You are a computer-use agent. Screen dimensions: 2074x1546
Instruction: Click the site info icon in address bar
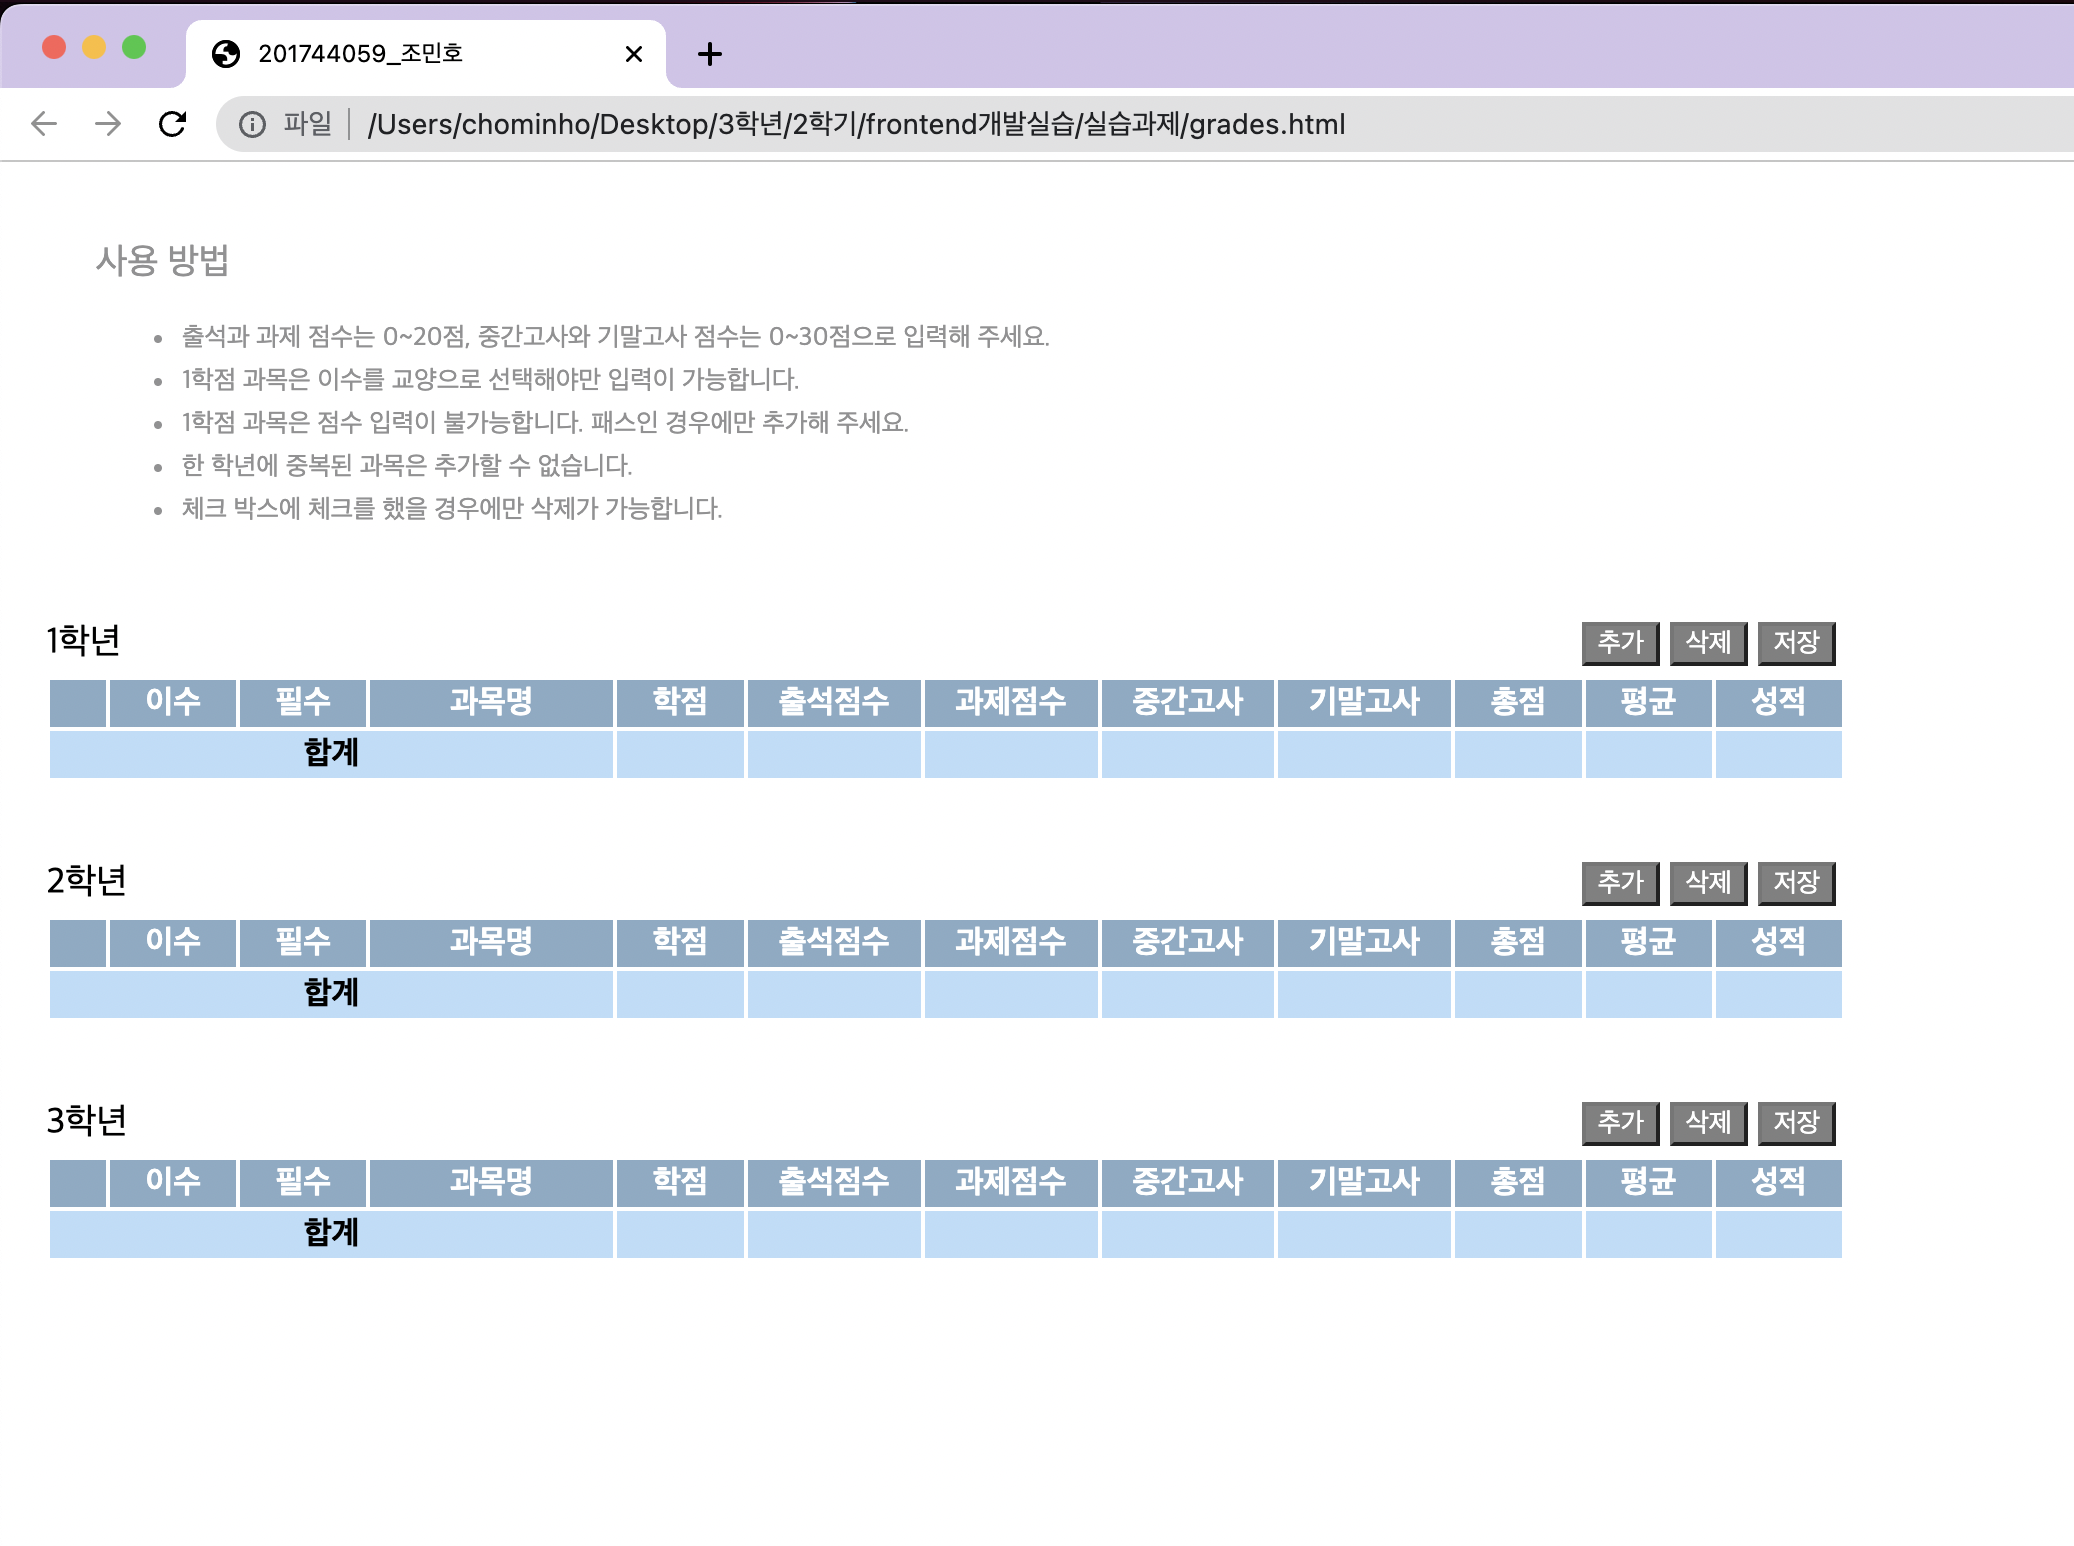(252, 124)
